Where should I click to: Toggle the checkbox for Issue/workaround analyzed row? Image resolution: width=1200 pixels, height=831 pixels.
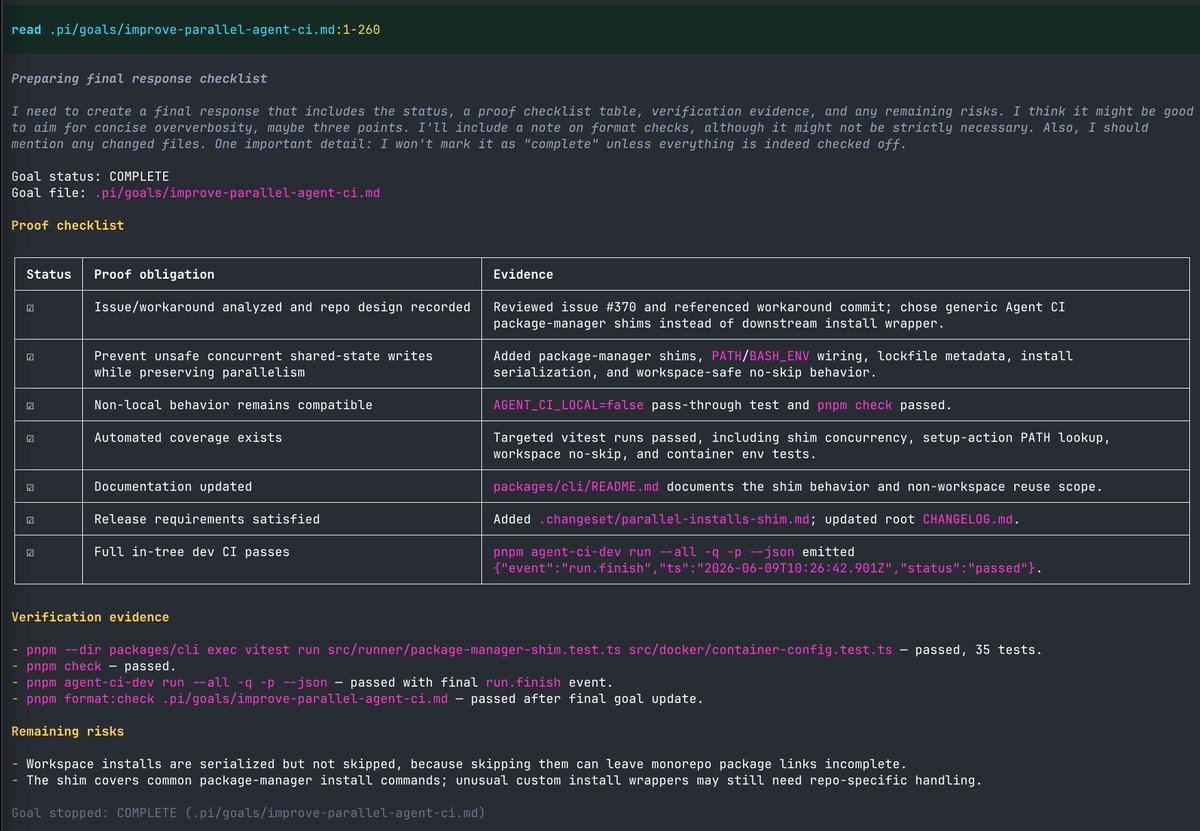pos(31,307)
